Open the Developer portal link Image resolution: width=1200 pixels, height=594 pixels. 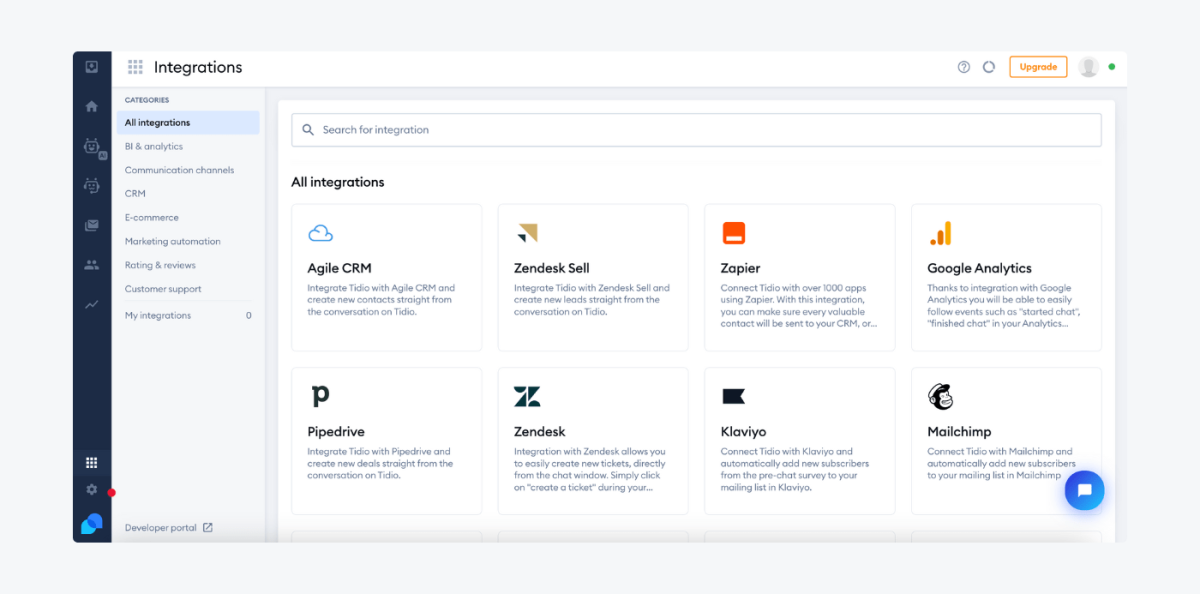160,527
